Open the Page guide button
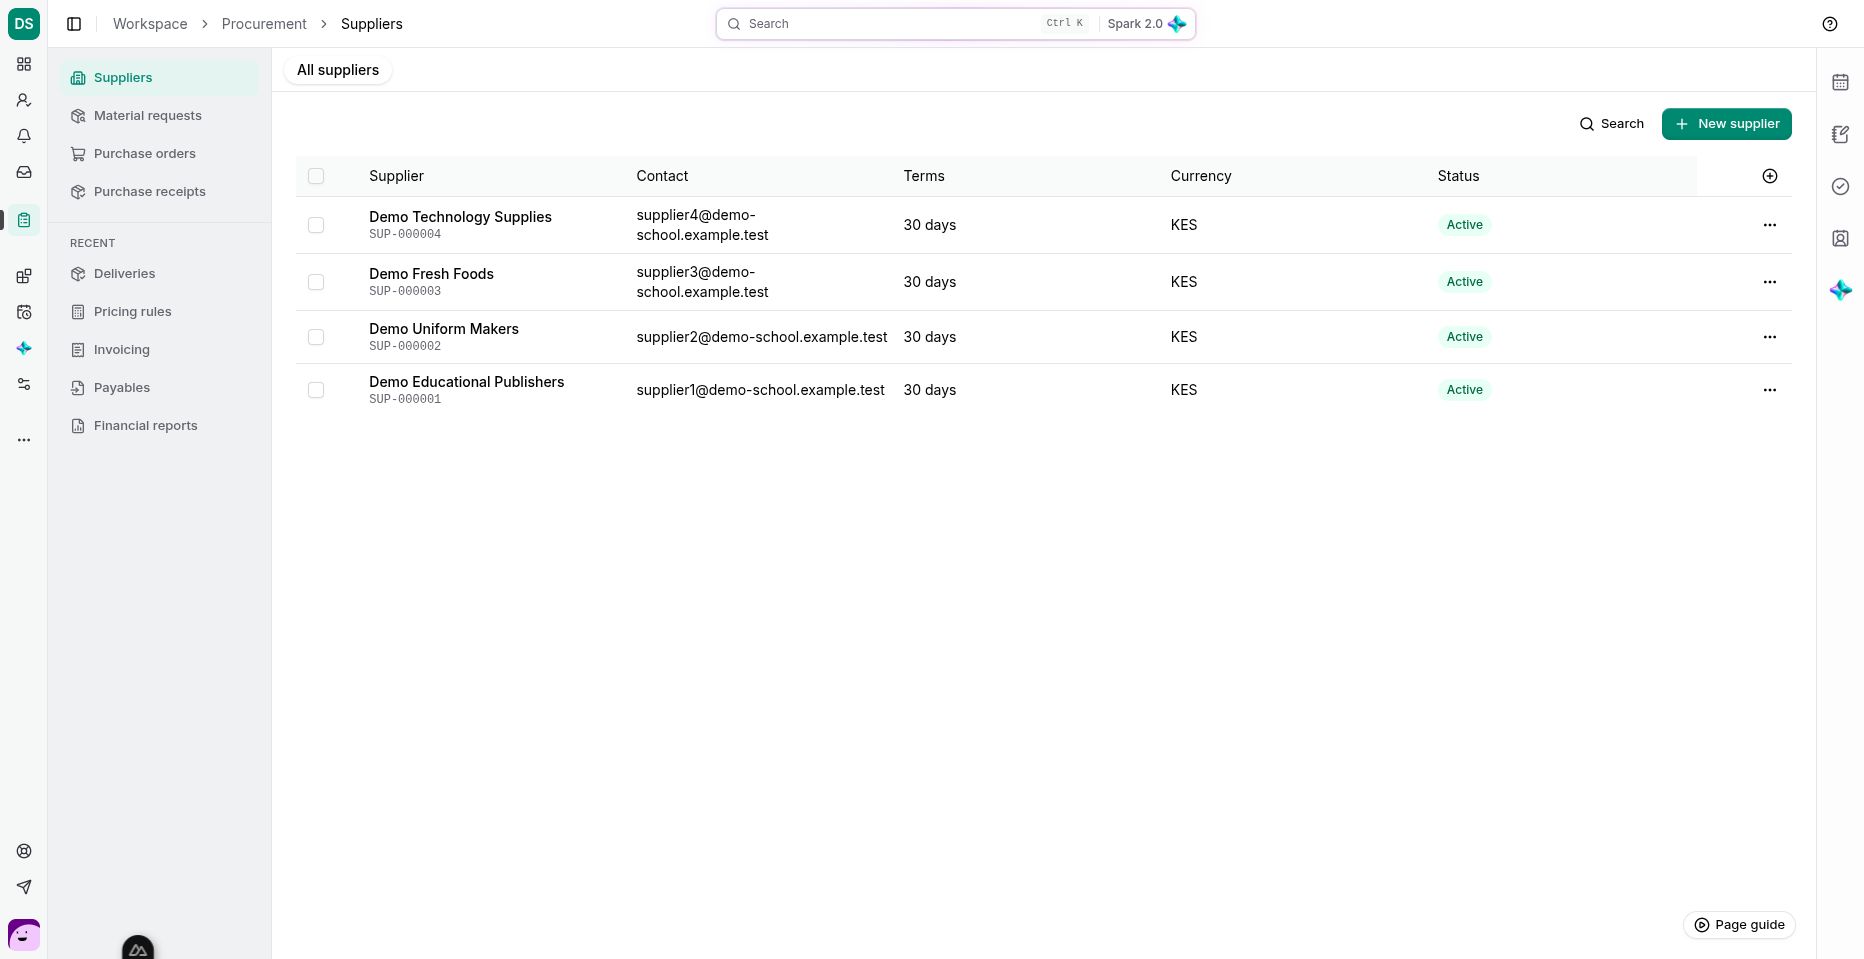The image size is (1864, 959). tap(1739, 925)
